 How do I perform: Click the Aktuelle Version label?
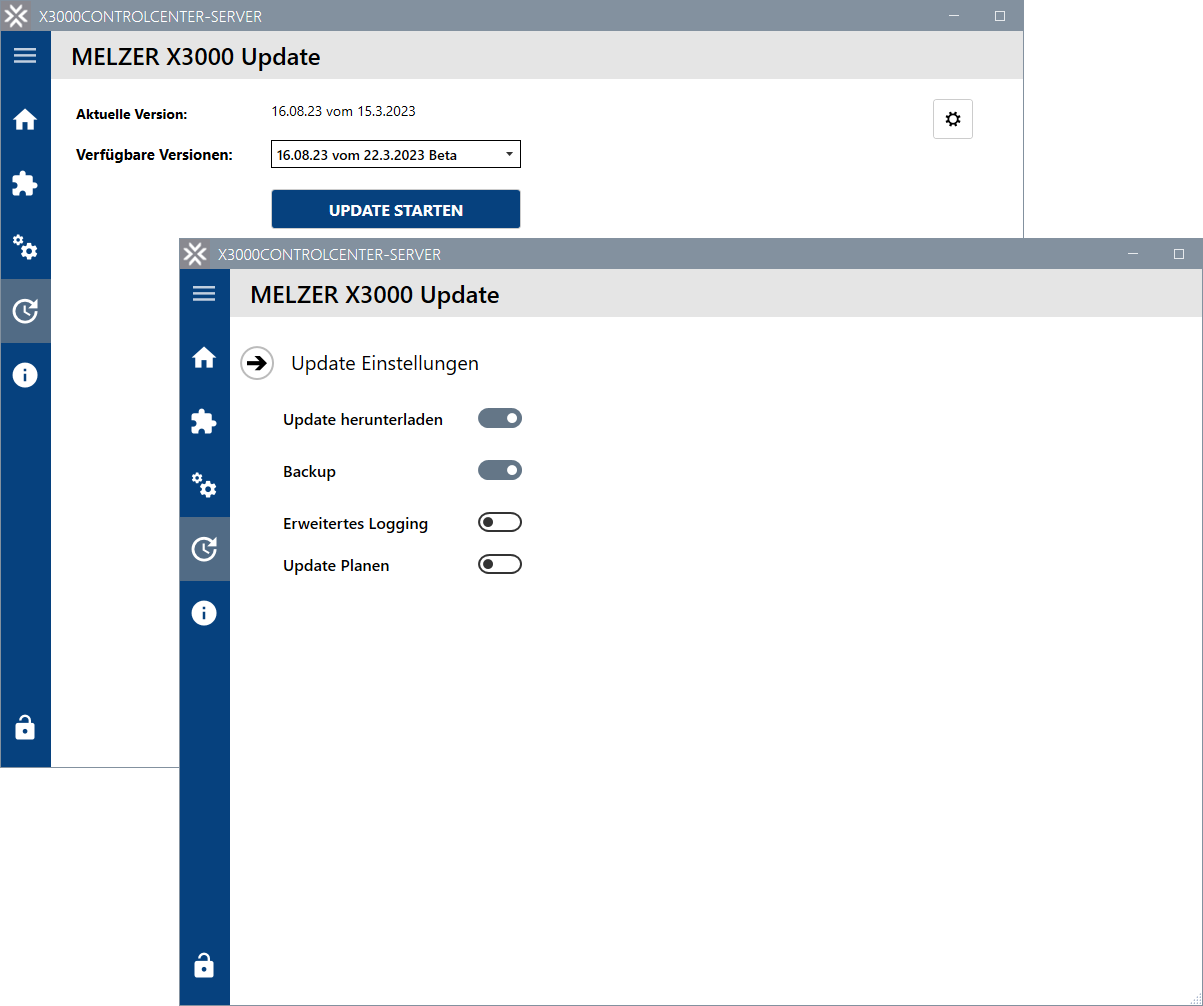pyautogui.click(x=132, y=114)
